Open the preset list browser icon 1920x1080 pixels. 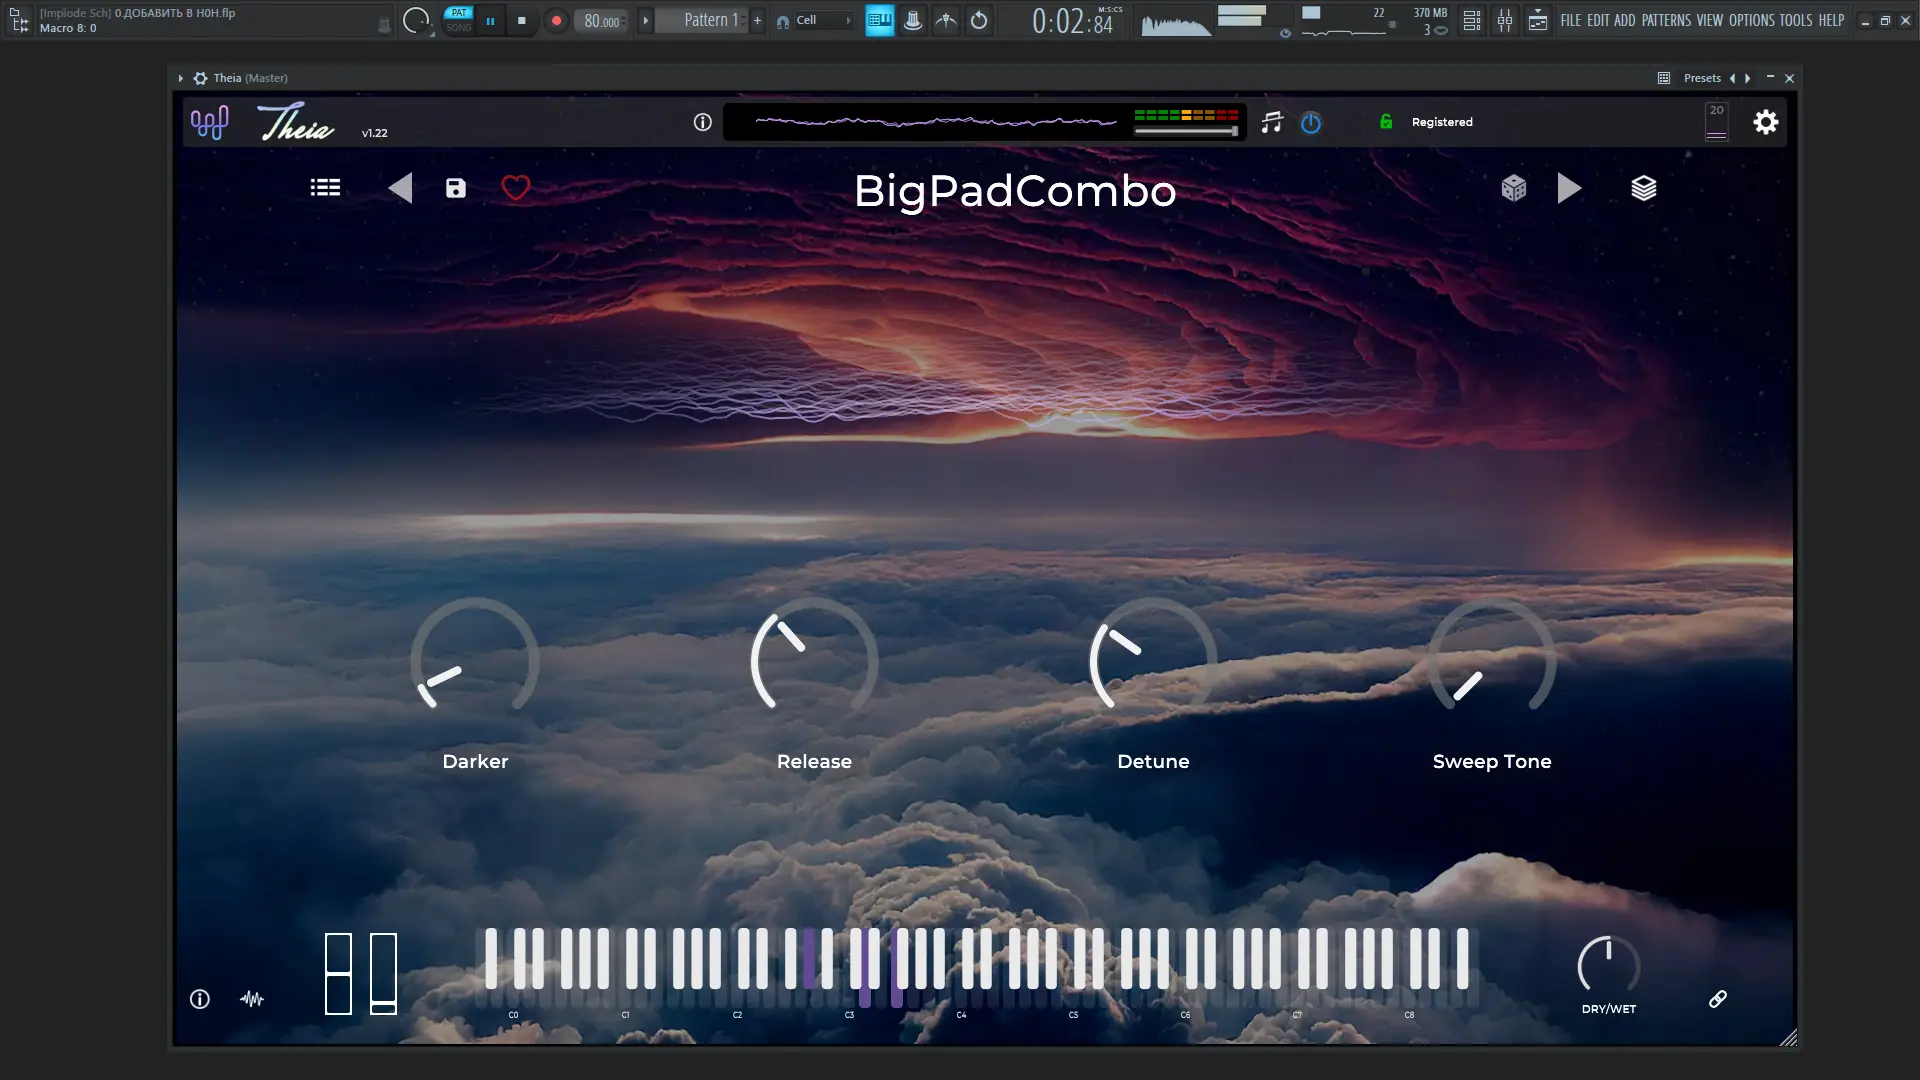click(325, 188)
